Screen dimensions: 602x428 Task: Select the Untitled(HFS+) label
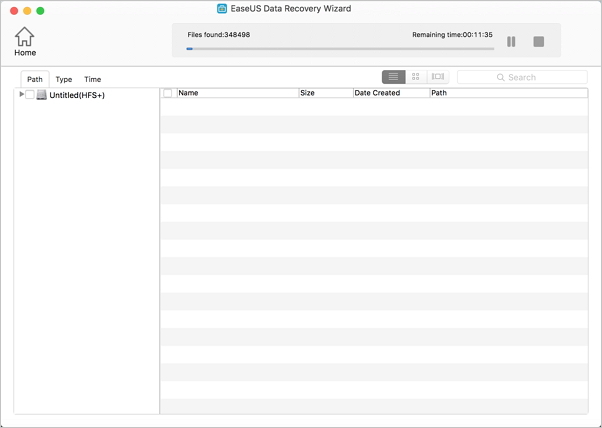click(x=77, y=95)
